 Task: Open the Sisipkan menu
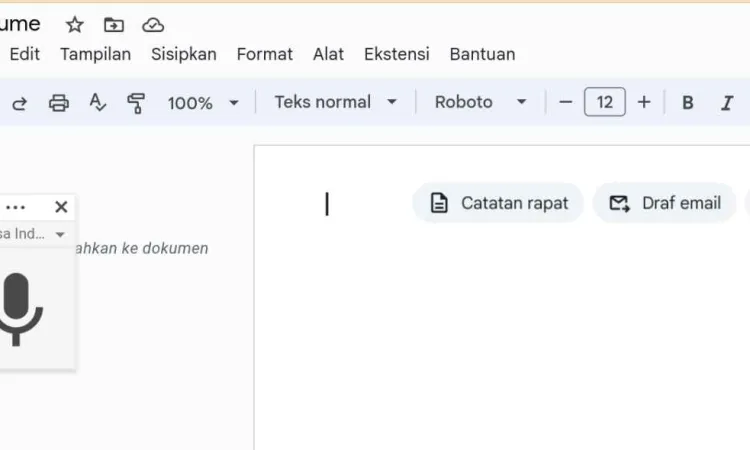click(184, 54)
